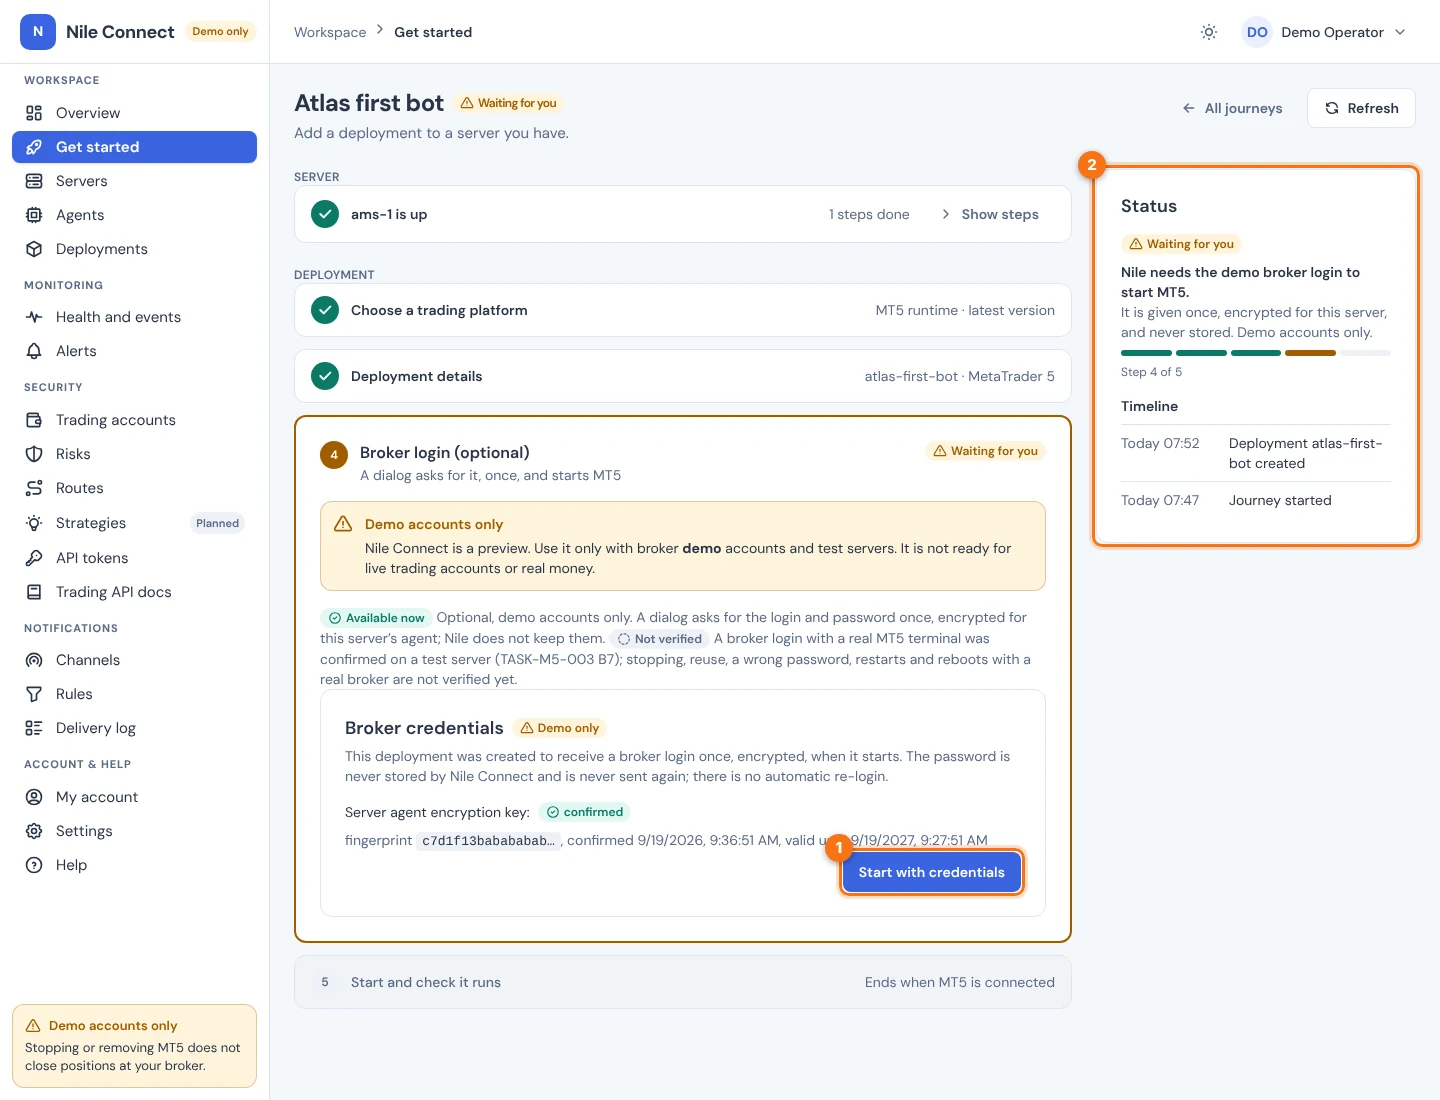Screen dimensions: 1440x1100
Task: Expand the Choose a trading platform step
Action: pyautogui.click(x=683, y=310)
